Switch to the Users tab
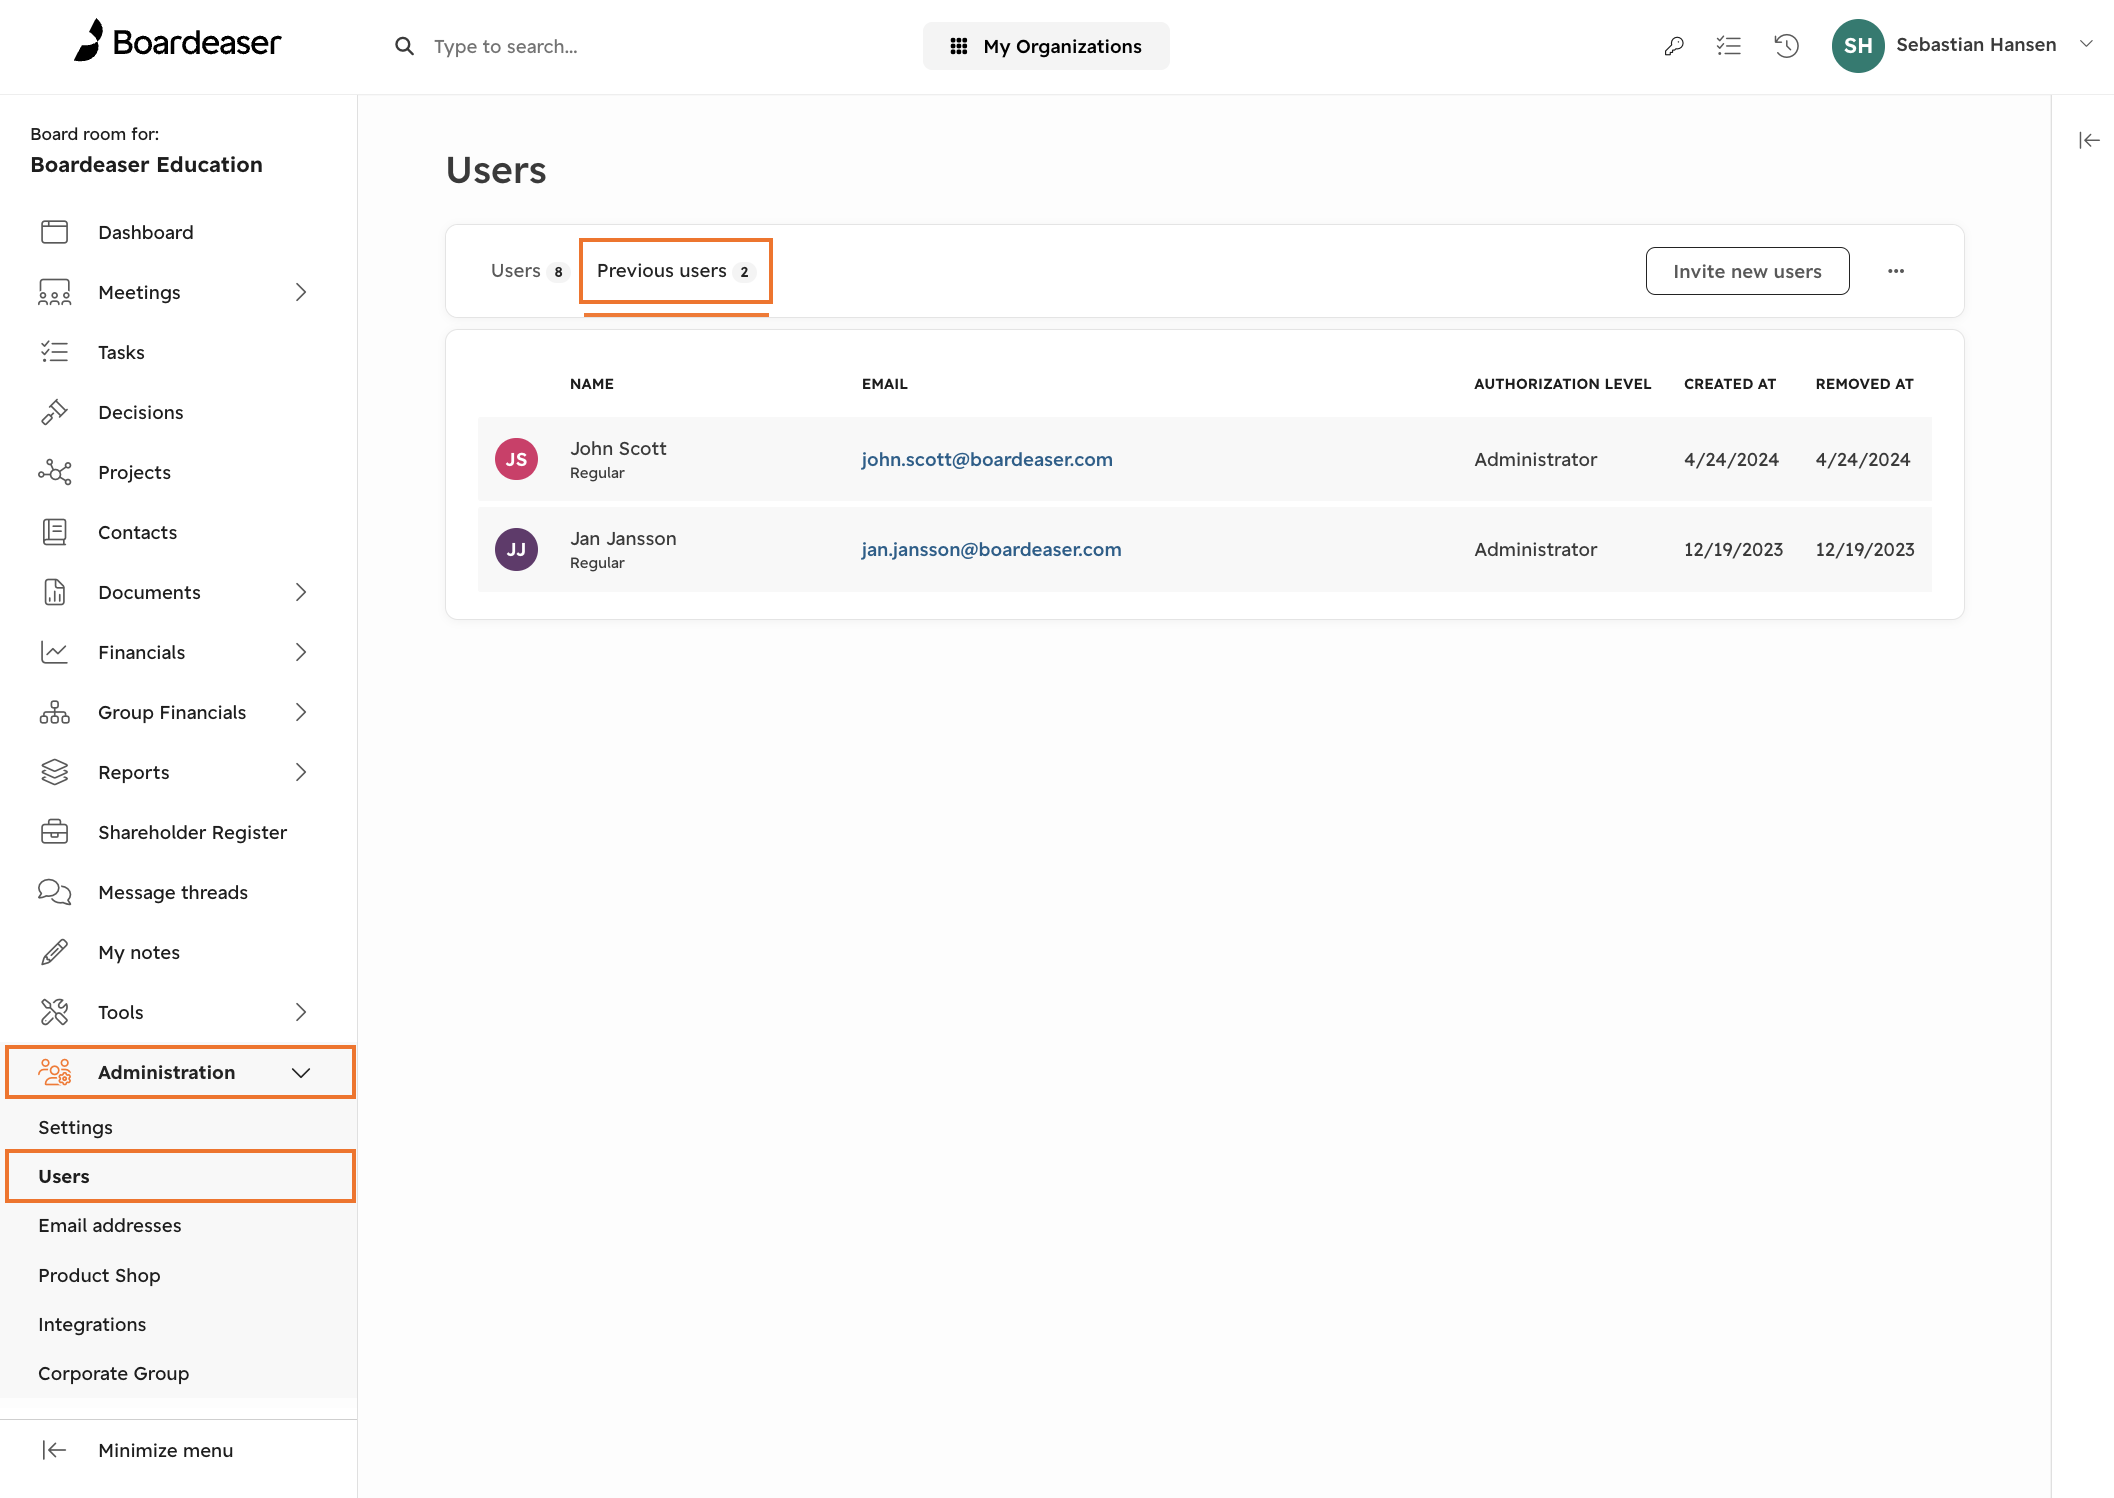Image resolution: width=2114 pixels, height=1498 pixels. pos(529,271)
